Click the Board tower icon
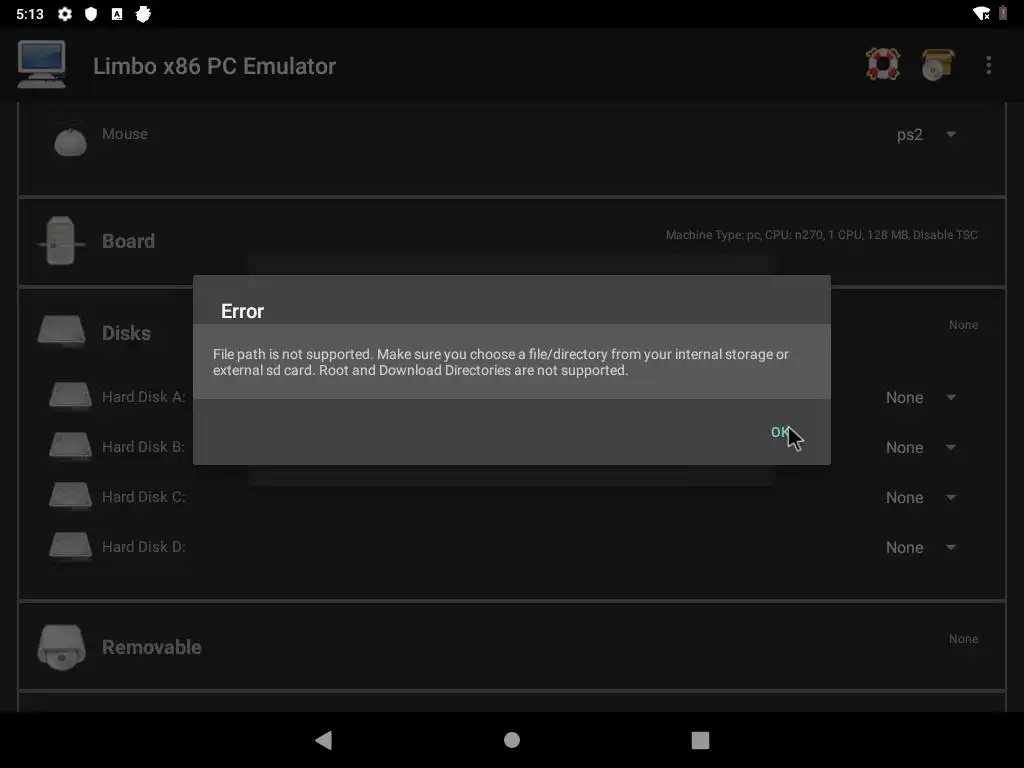 [60, 240]
